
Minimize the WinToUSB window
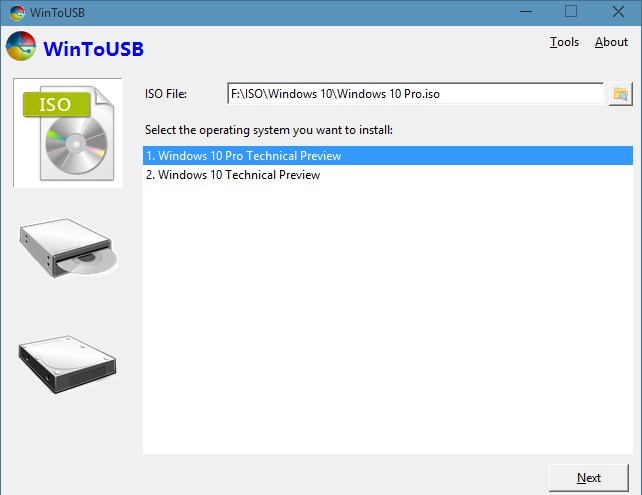(524, 12)
